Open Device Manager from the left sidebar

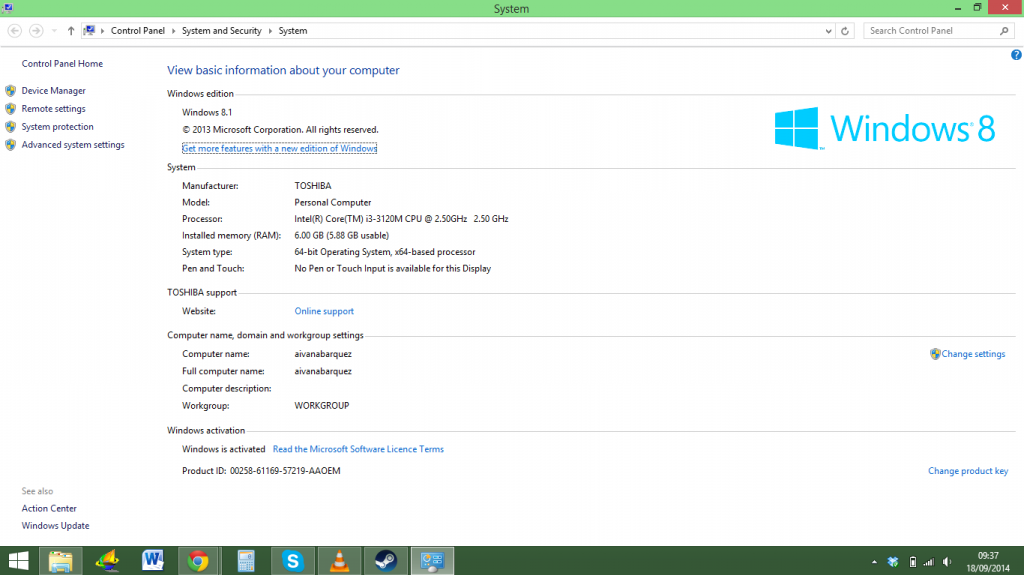click(53, 91)
